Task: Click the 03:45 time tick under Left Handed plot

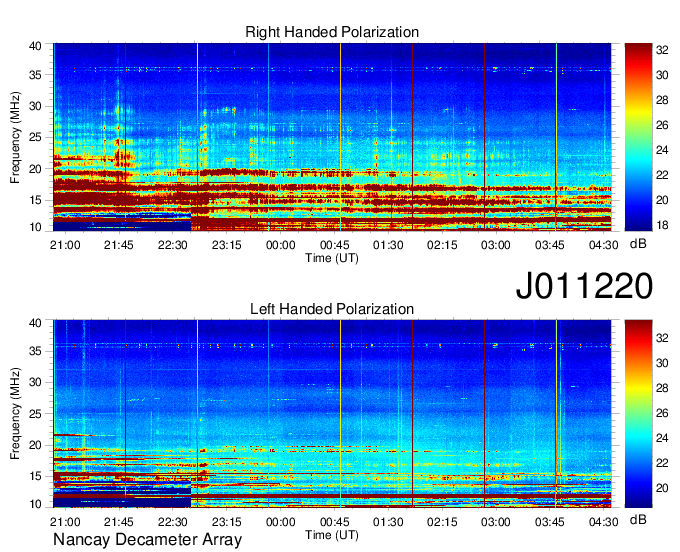Action: tap(549, 522)
